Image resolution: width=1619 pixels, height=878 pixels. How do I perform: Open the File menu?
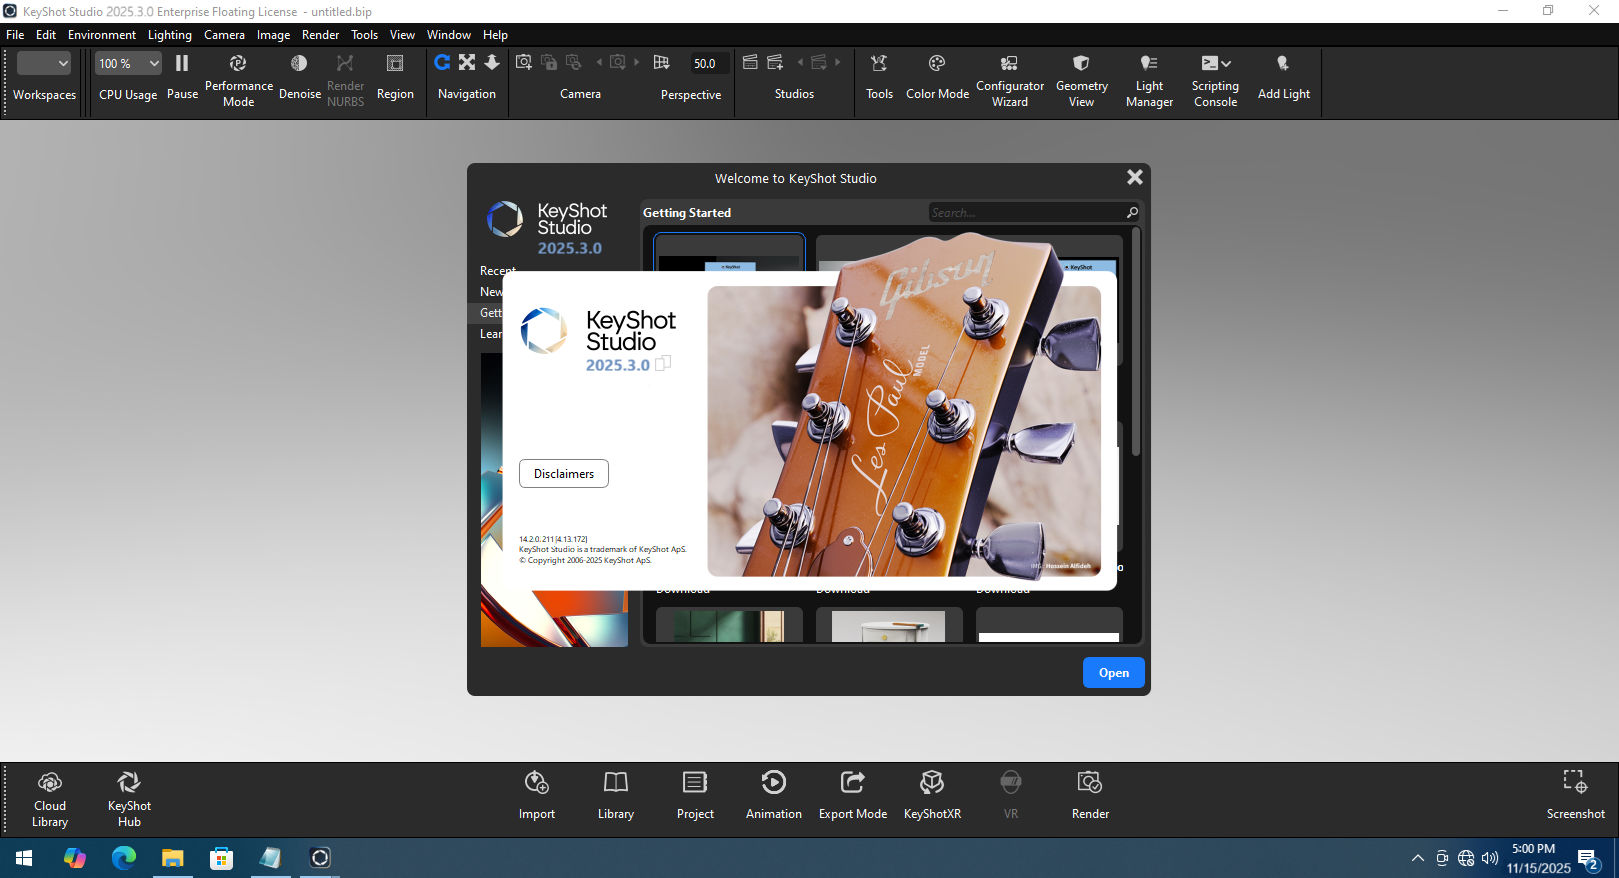[x=15, y=35]
